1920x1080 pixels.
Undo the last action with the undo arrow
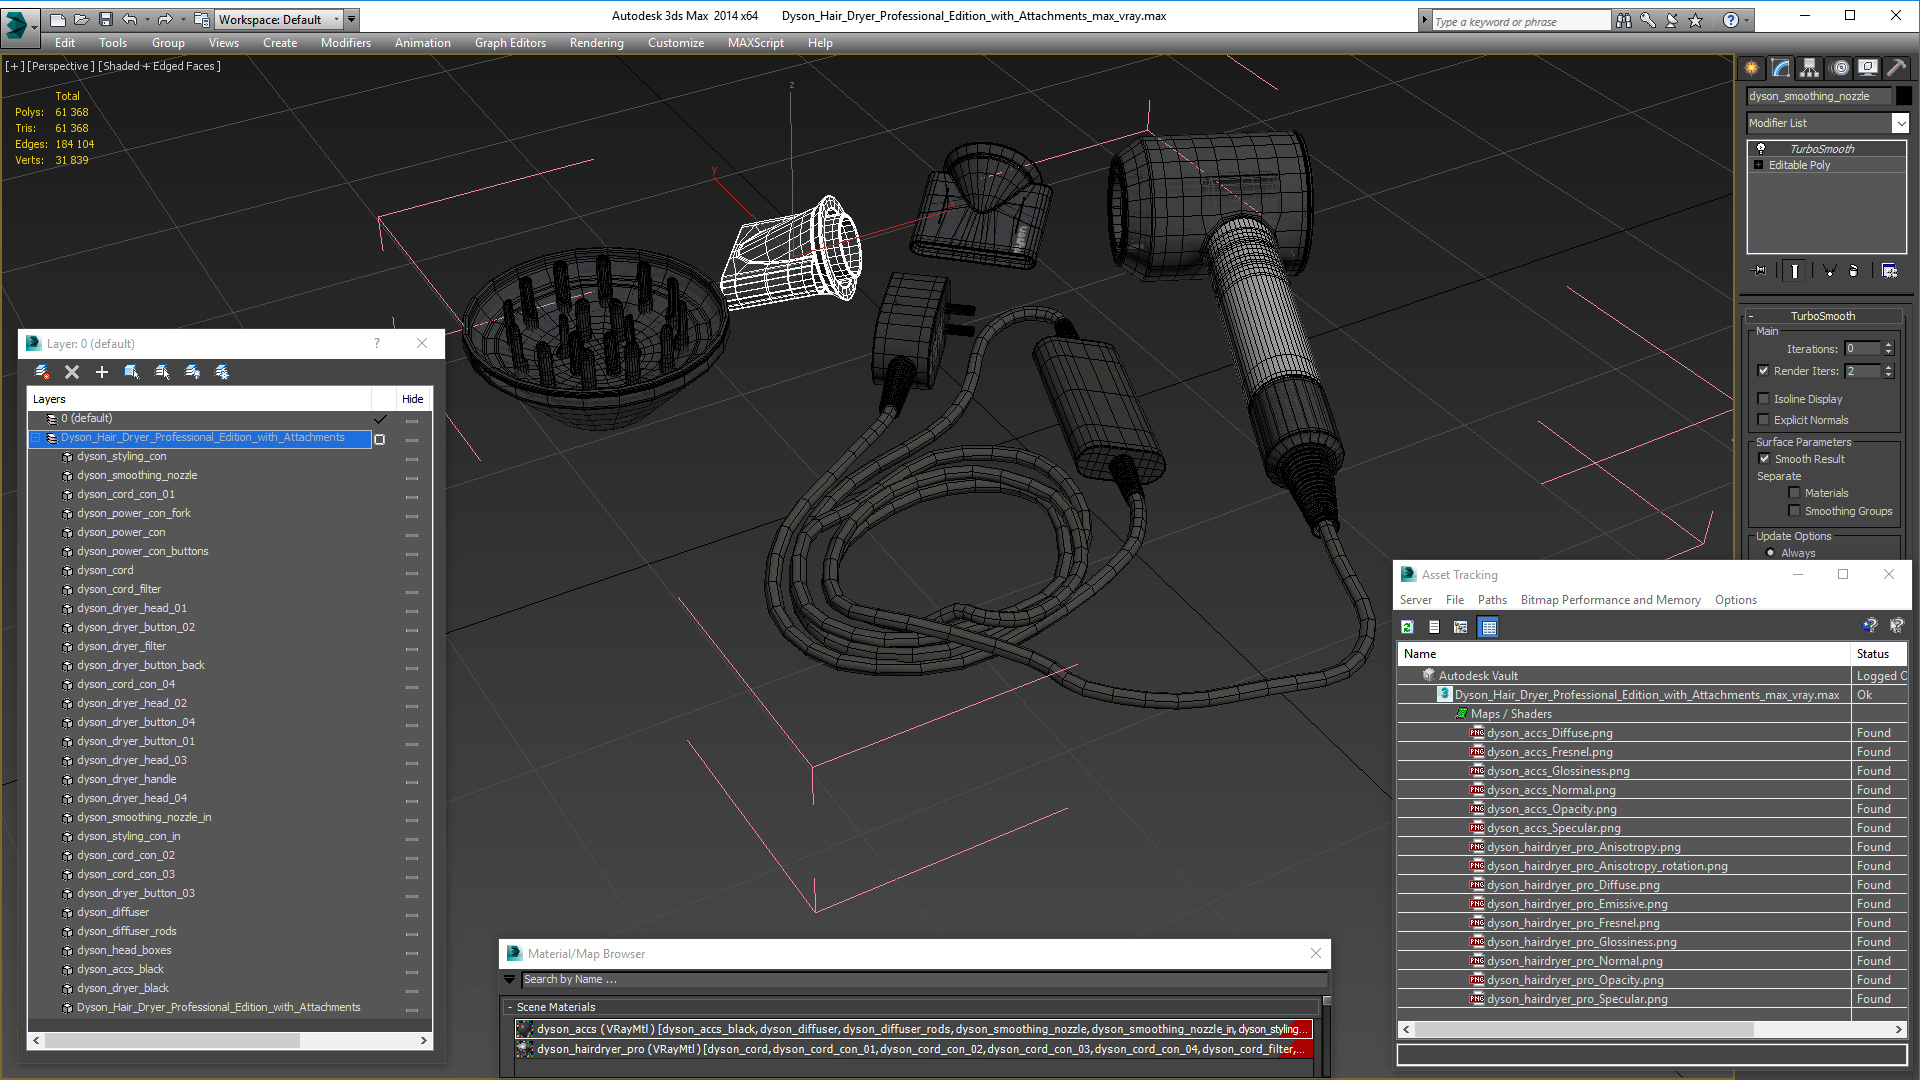click(129, 19)
